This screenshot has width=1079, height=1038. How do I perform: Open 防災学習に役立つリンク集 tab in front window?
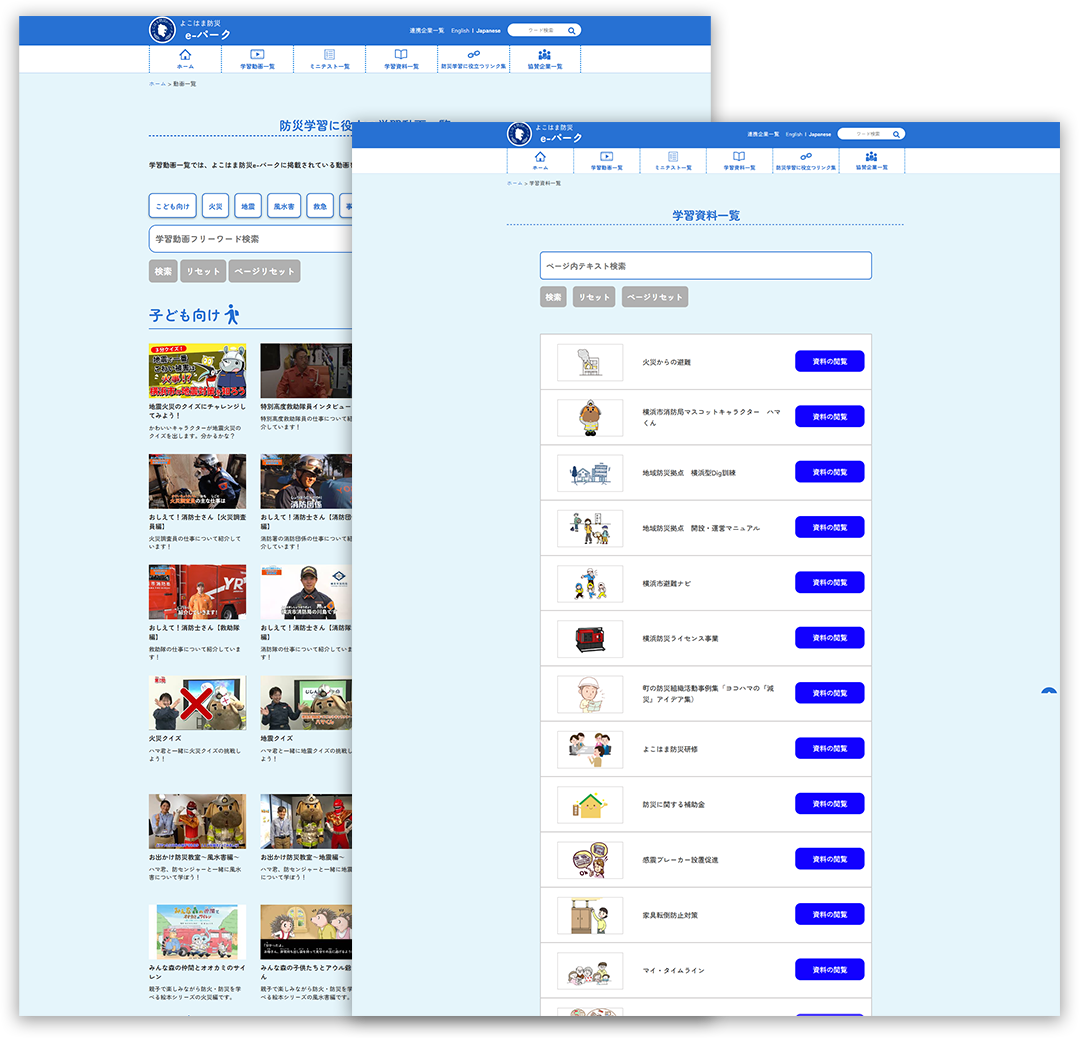click(x=806, y=161)
